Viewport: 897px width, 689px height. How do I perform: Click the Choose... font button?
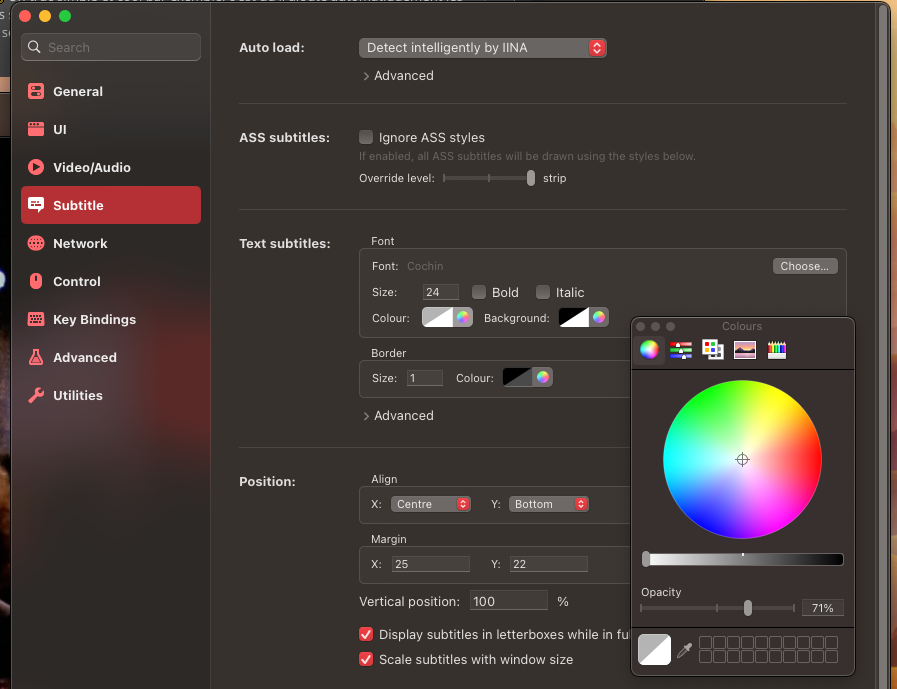804,266
